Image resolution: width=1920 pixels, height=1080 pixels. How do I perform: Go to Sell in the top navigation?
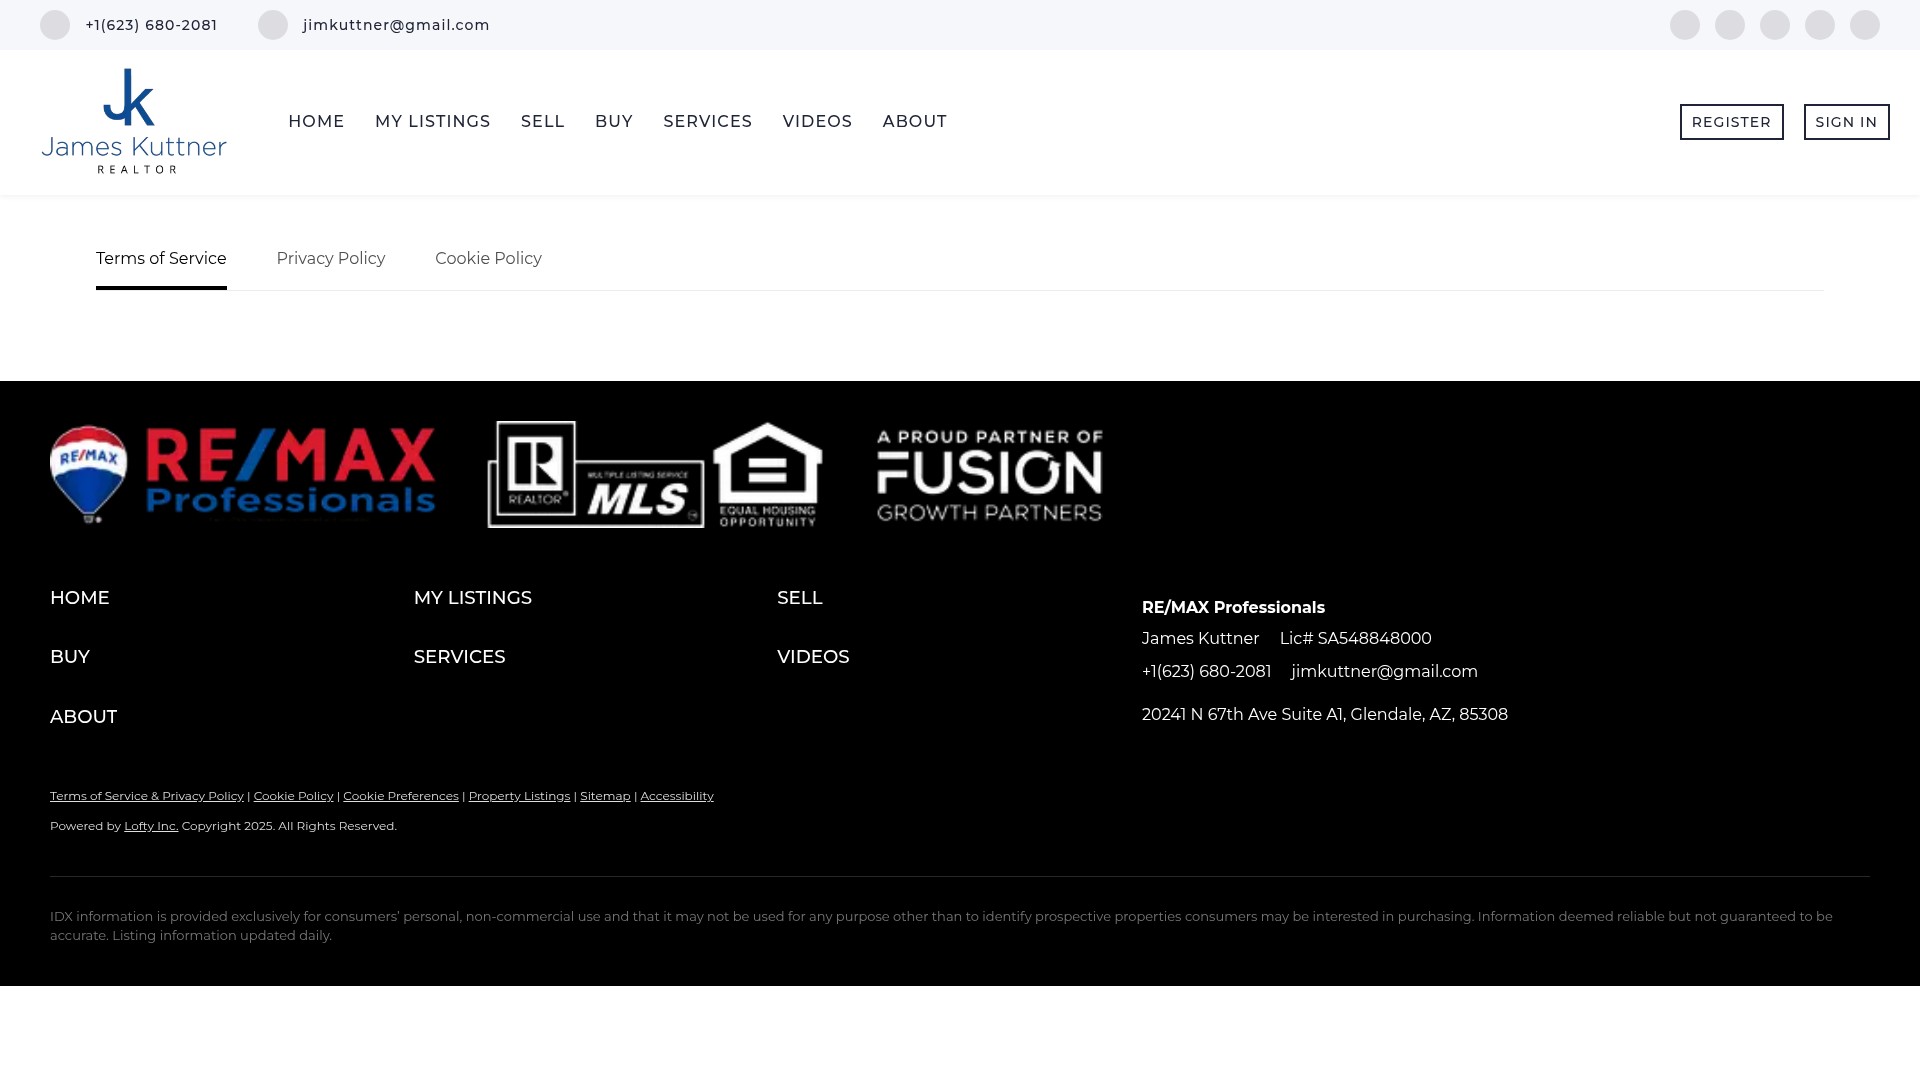pyautogui.click(x=543, y=122)
